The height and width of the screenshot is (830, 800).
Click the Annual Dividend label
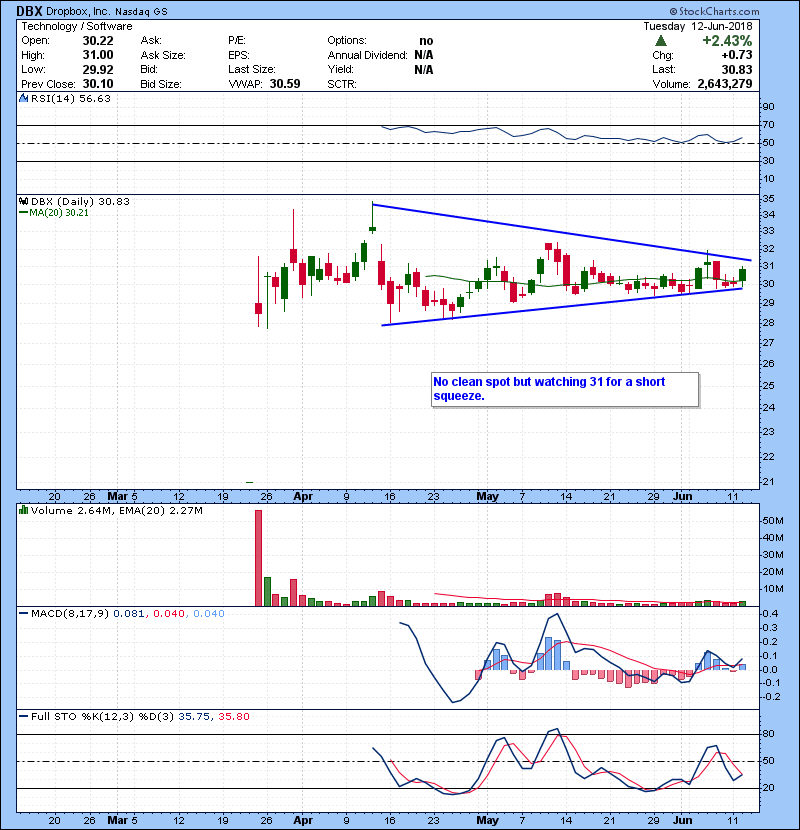click(367, 55)
